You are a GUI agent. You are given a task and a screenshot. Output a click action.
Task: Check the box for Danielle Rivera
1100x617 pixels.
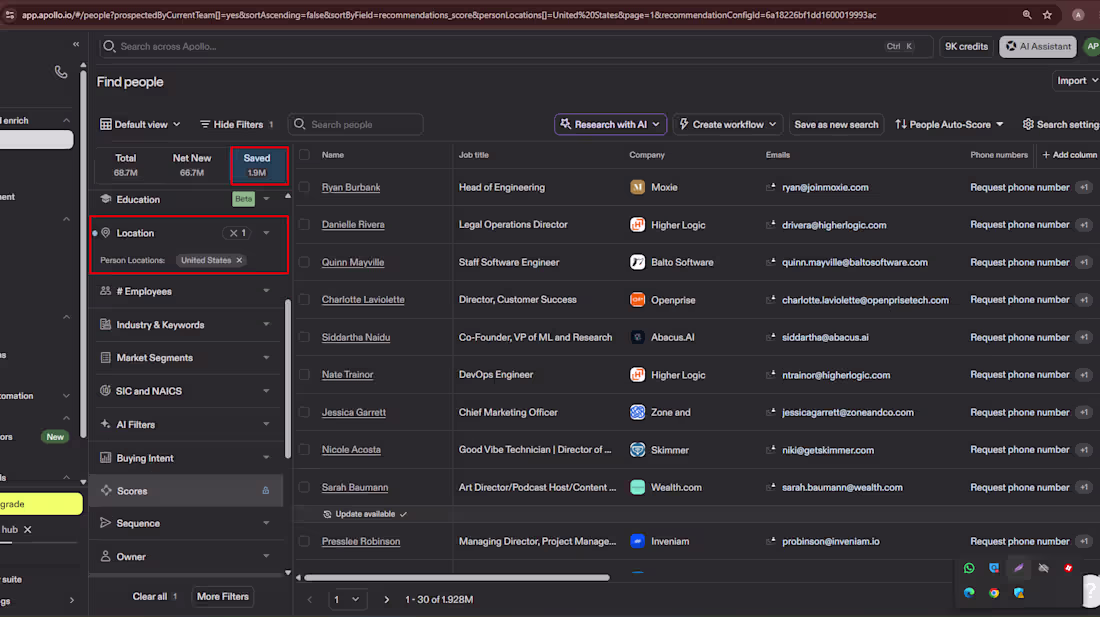click(304, 224)
